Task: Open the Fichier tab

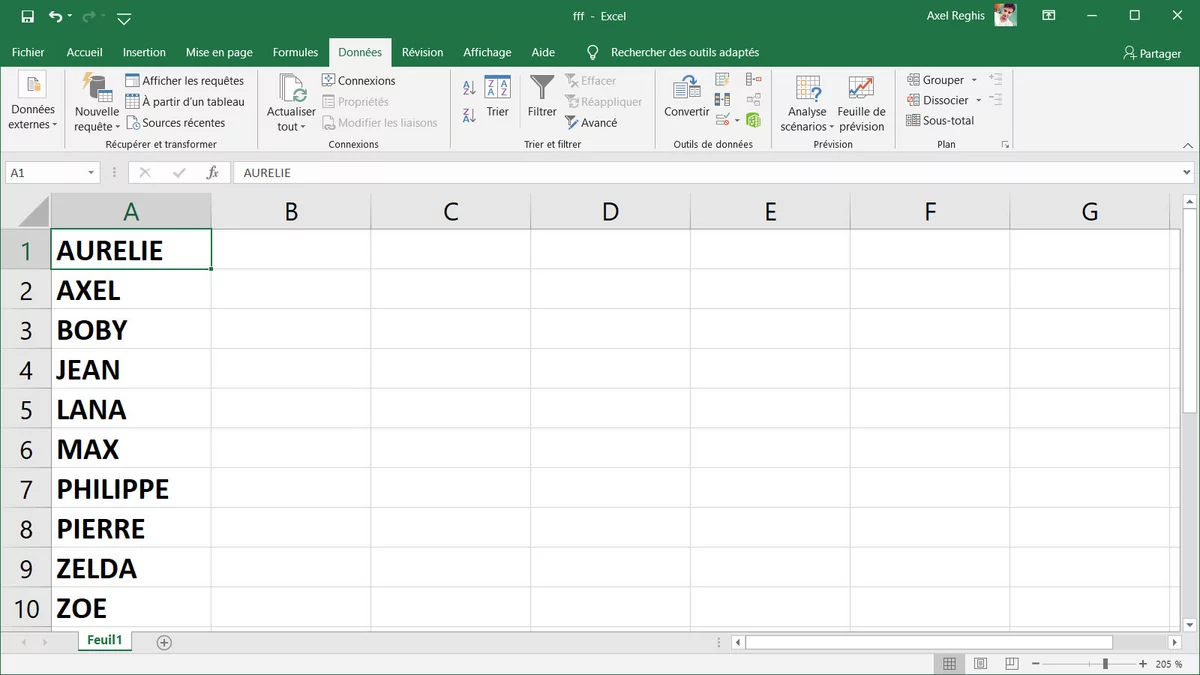Action: 28,52
